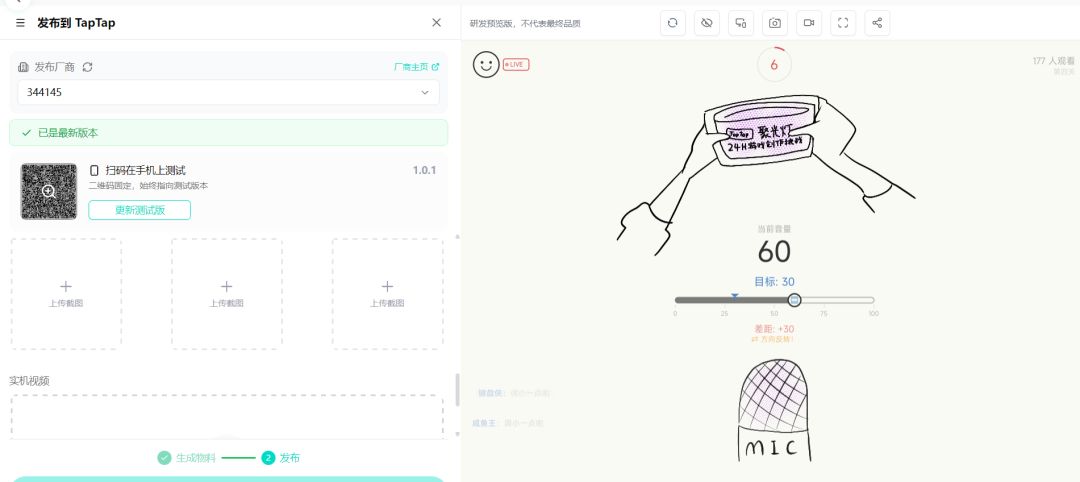Select step 2 发布 in wizard
Image resolution: width=1080 pixels, height=482 pixels.
tap(281, 458)
